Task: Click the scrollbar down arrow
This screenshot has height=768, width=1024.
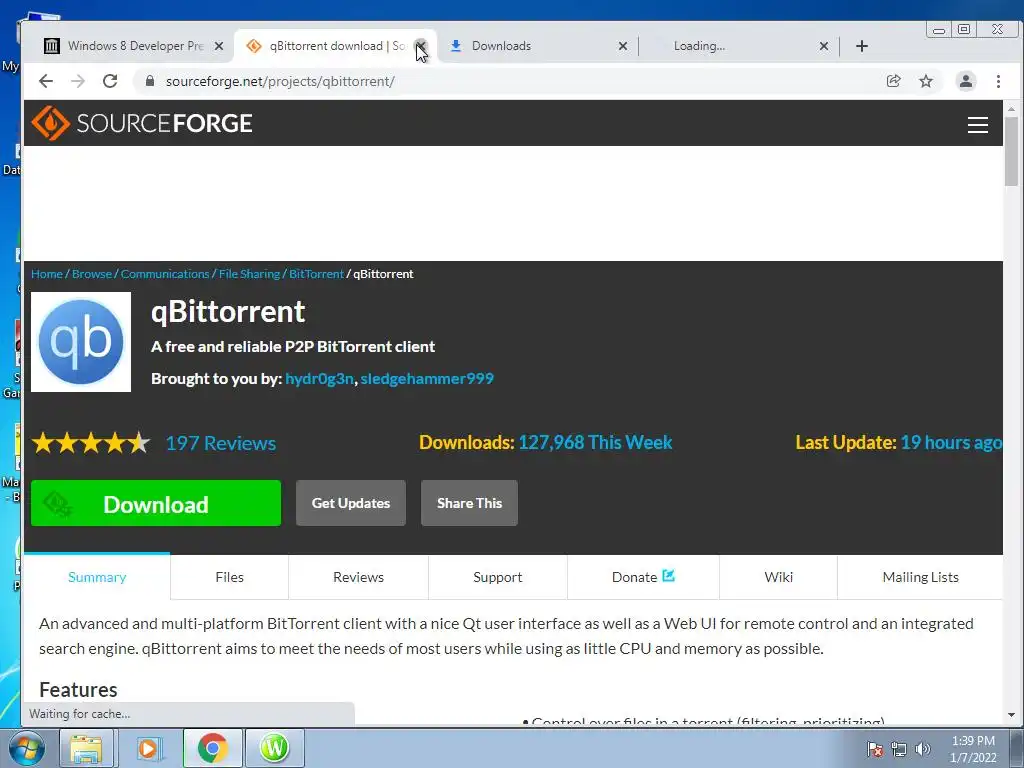Action: click(x=1011, y=715)
